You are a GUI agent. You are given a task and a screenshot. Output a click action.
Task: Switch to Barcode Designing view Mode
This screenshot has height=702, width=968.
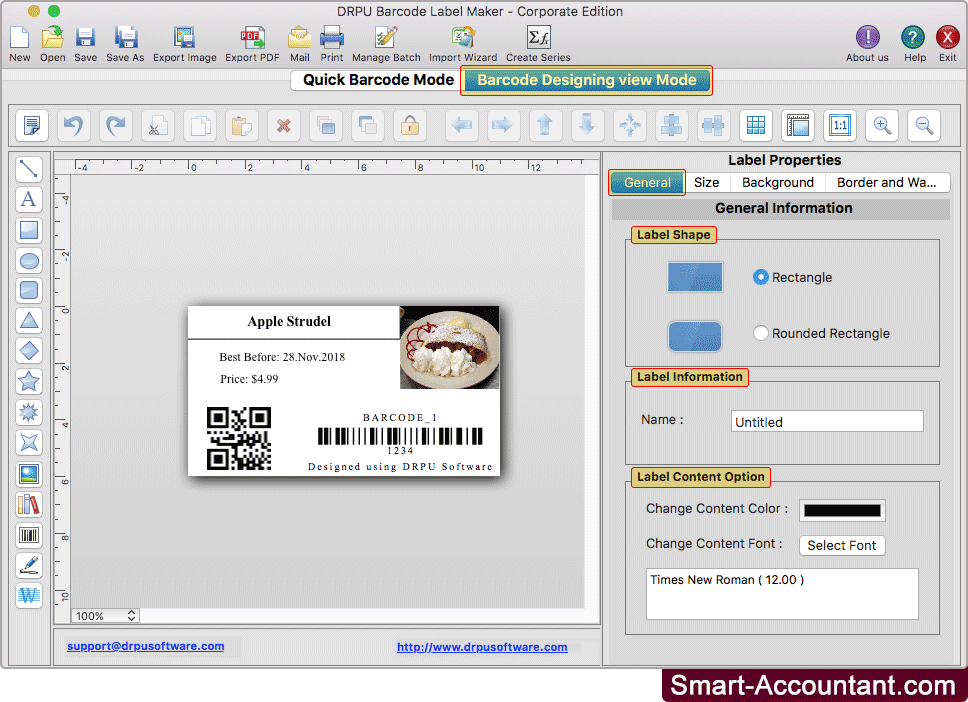(x=586, y=80)
